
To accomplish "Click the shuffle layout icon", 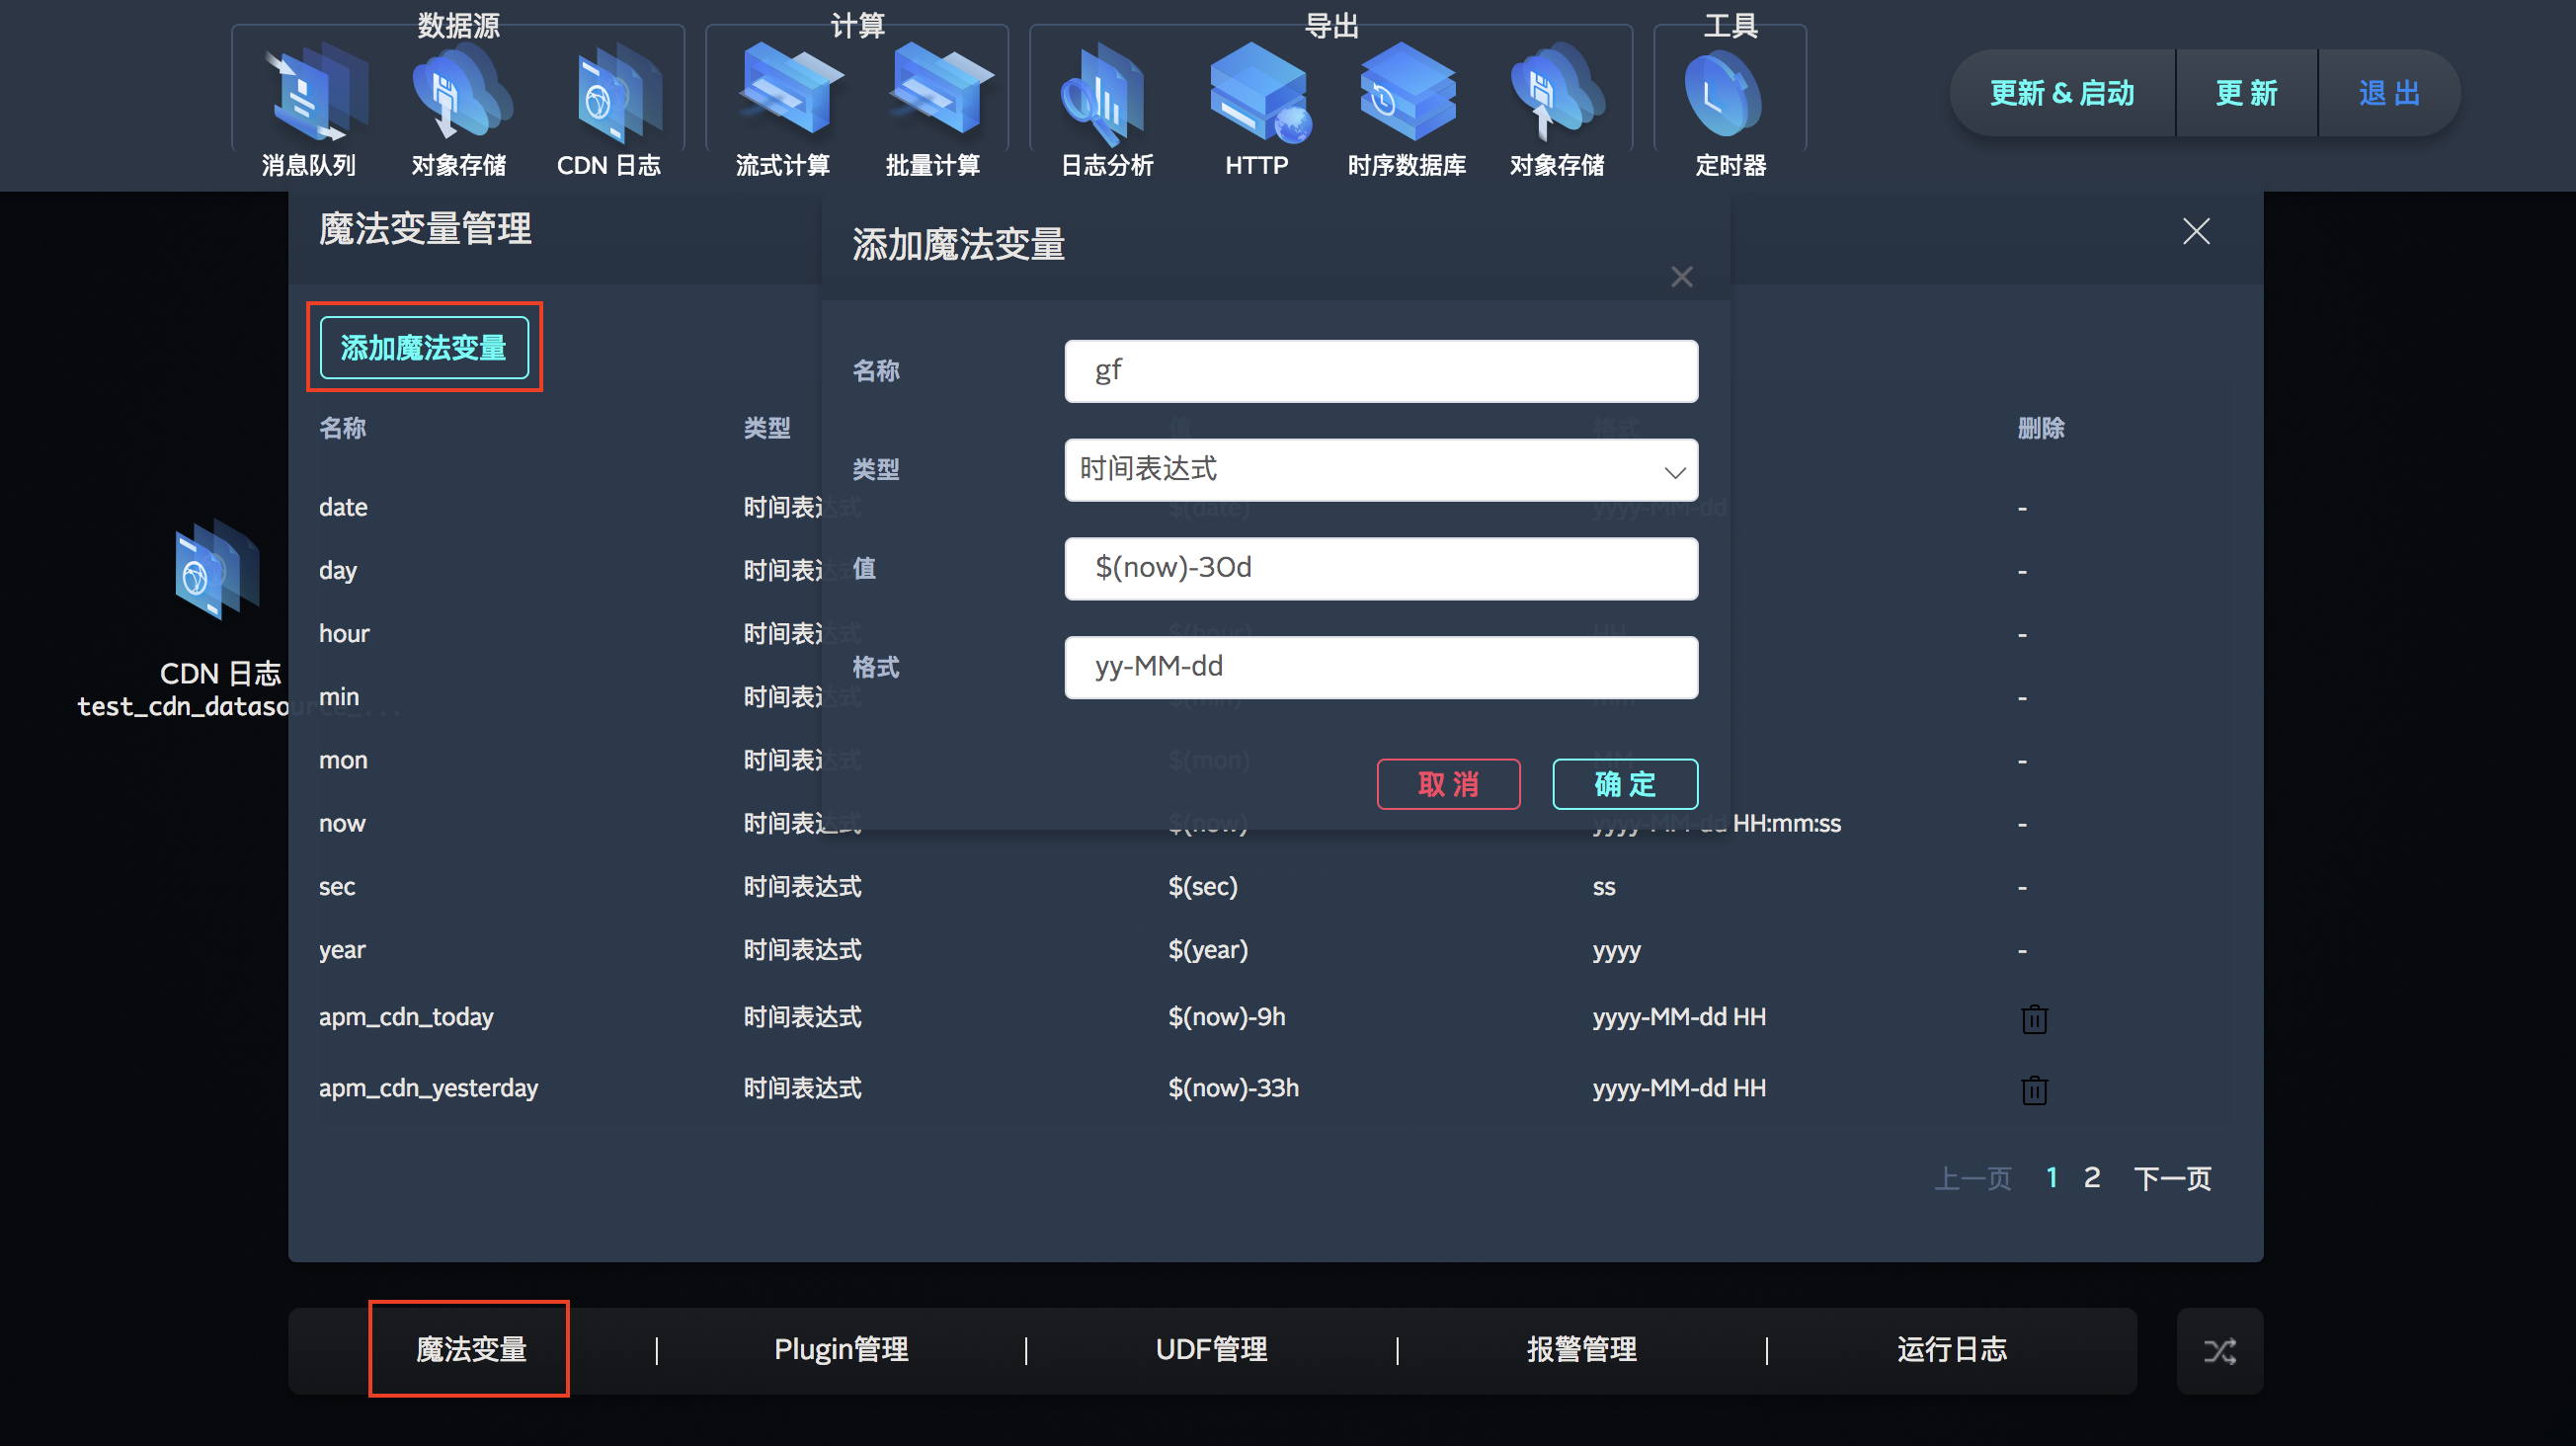I will pyautogui.click(x=2220, y=1351).
